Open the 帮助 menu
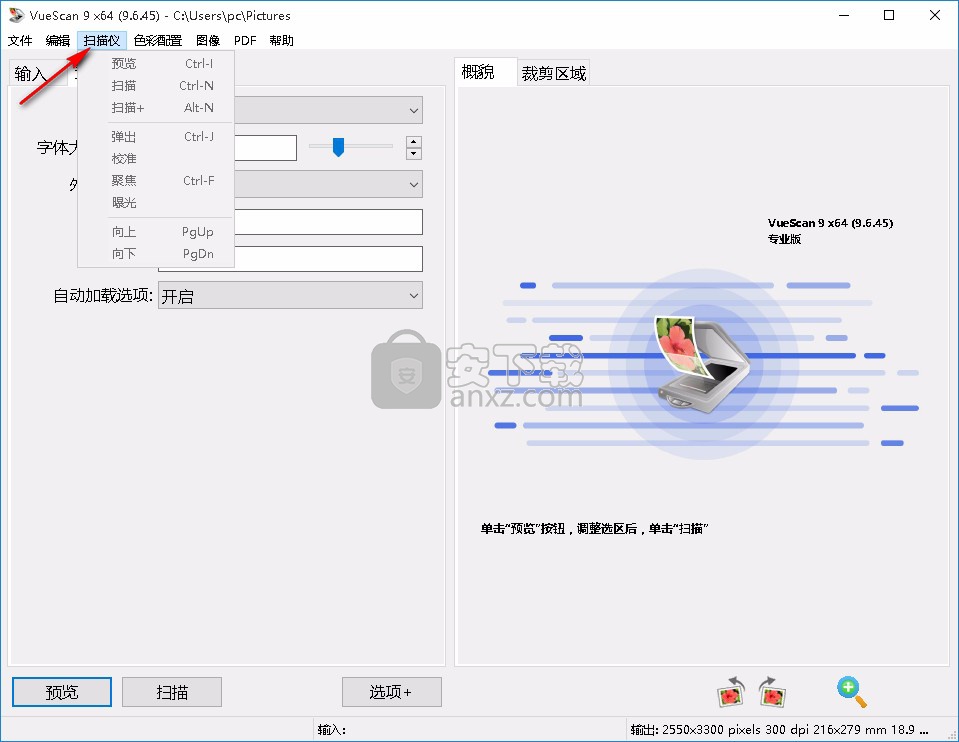This screenshot has height=742, width=959. [x=281, y=40]
